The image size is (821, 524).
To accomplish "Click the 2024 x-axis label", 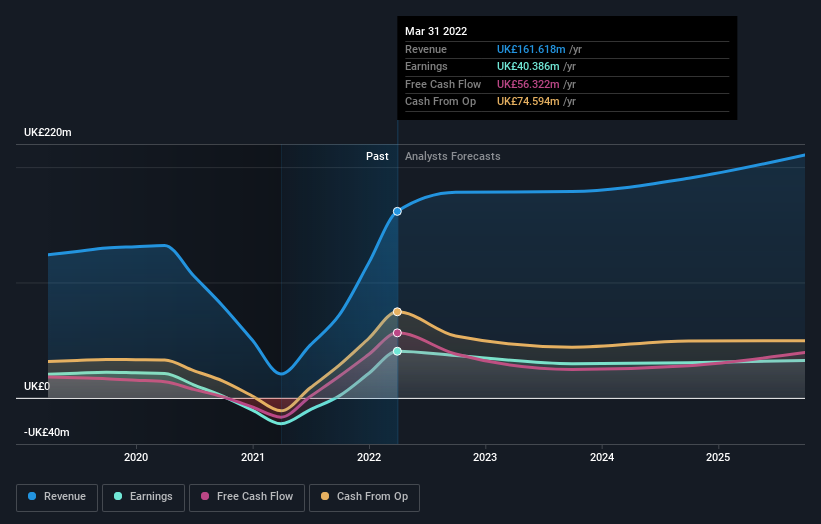I will pos(602,458).
